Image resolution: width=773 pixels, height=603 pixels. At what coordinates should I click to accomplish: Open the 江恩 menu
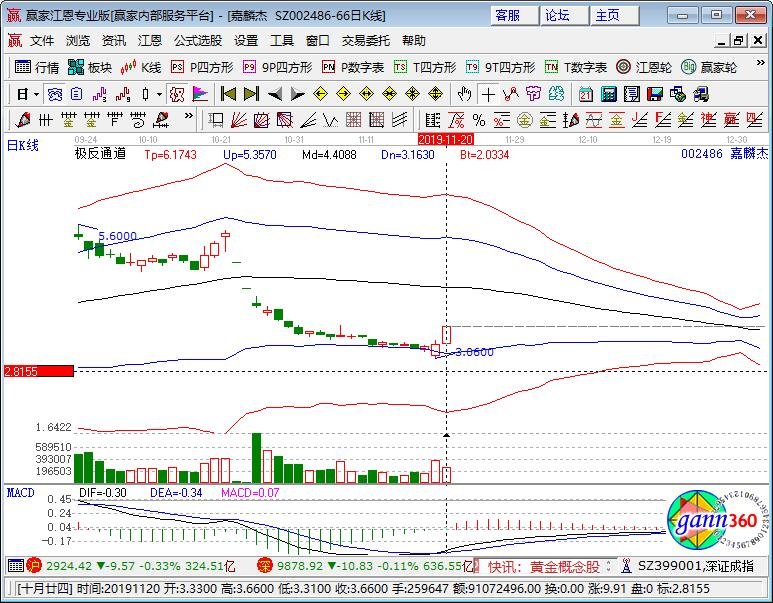coord(150,40)
